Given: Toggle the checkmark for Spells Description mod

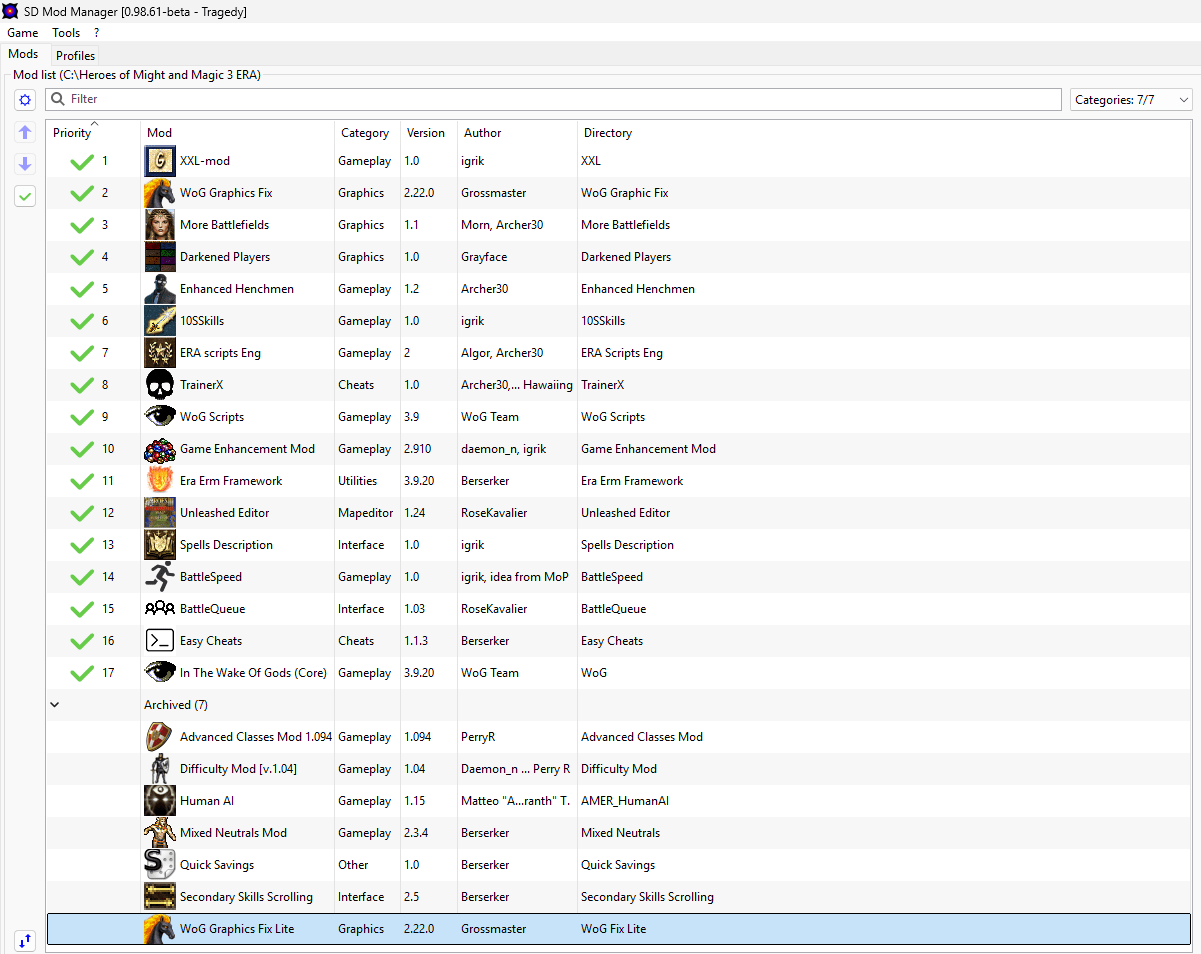Looking at the screenshot, I should (x=82, y=545).
